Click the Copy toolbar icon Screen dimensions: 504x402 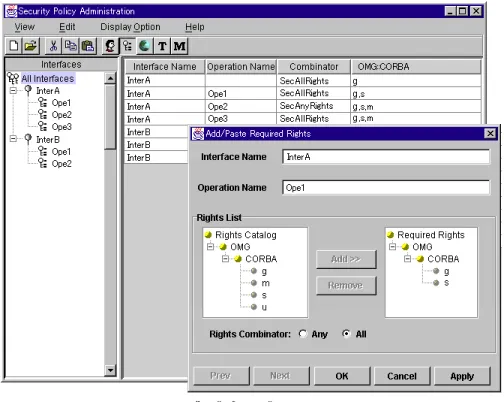(70, 46)
